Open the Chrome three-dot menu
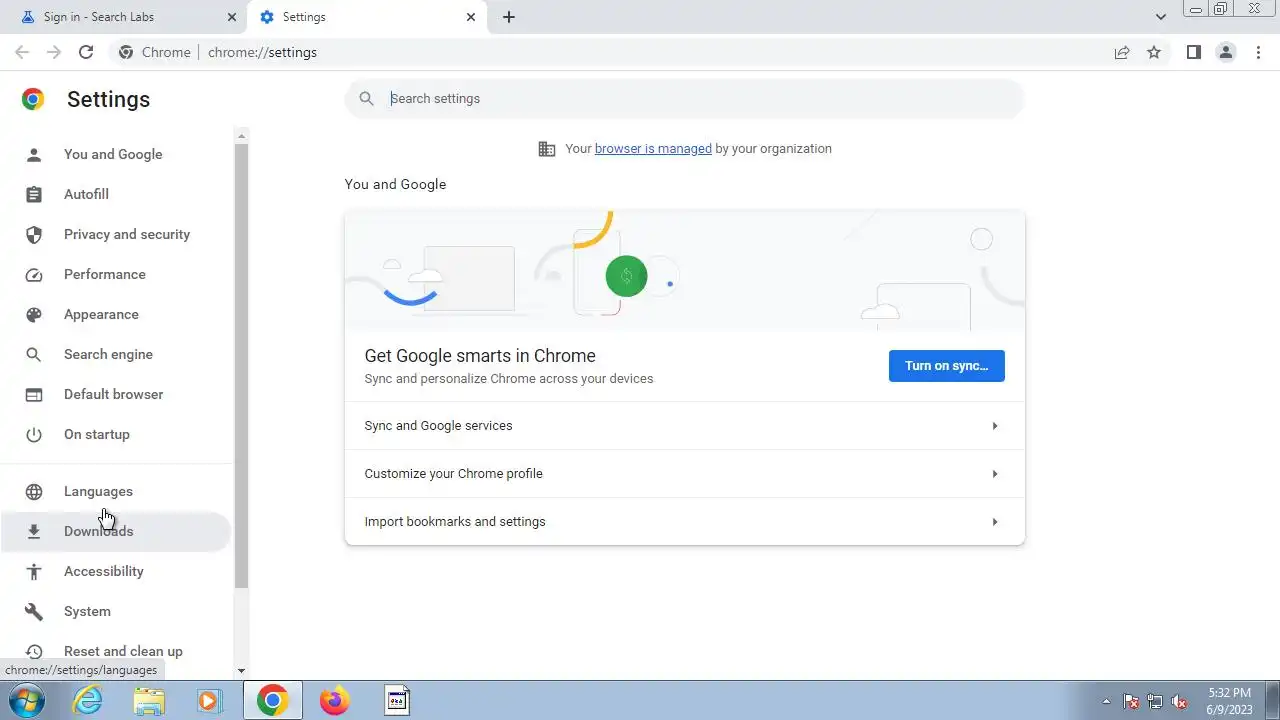 pyautogui.click(x=1259, y=52)
